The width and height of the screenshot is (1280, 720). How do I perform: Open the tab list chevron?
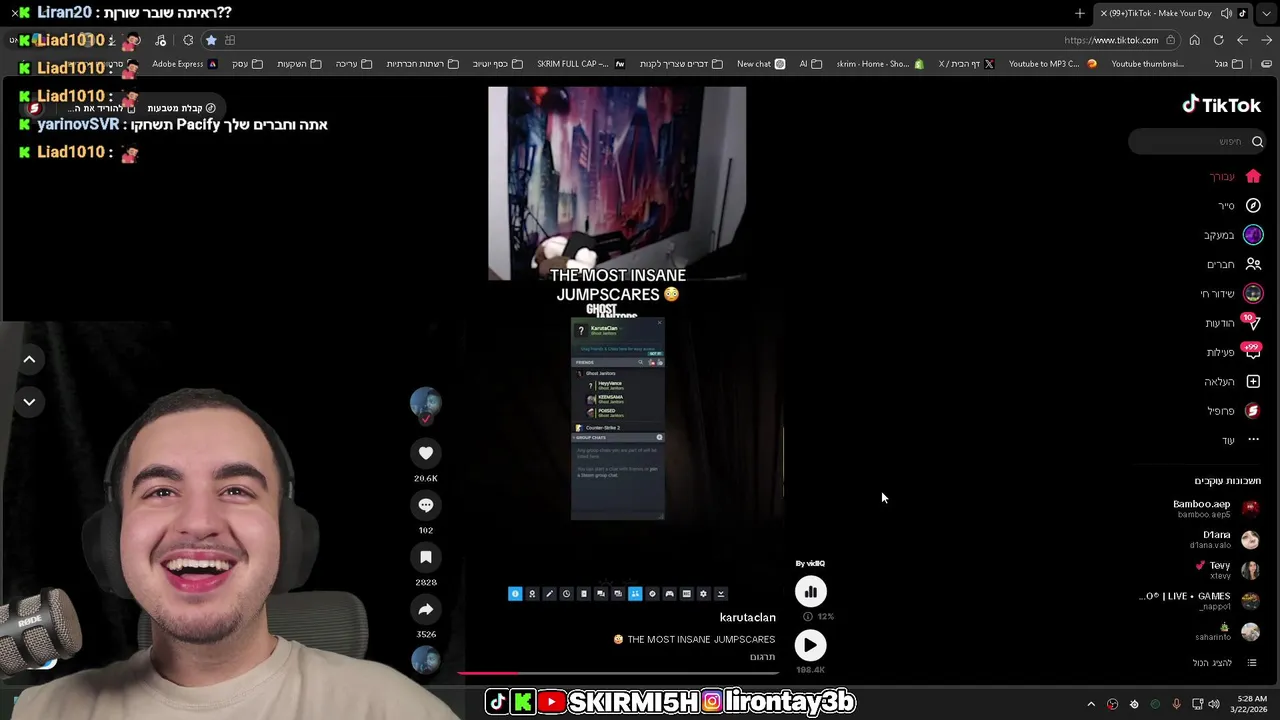1266,13
